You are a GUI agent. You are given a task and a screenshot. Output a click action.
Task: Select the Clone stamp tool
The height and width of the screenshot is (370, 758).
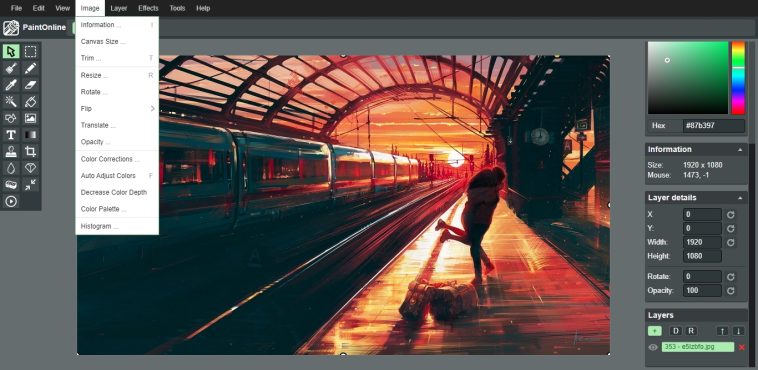coord(11,151)
